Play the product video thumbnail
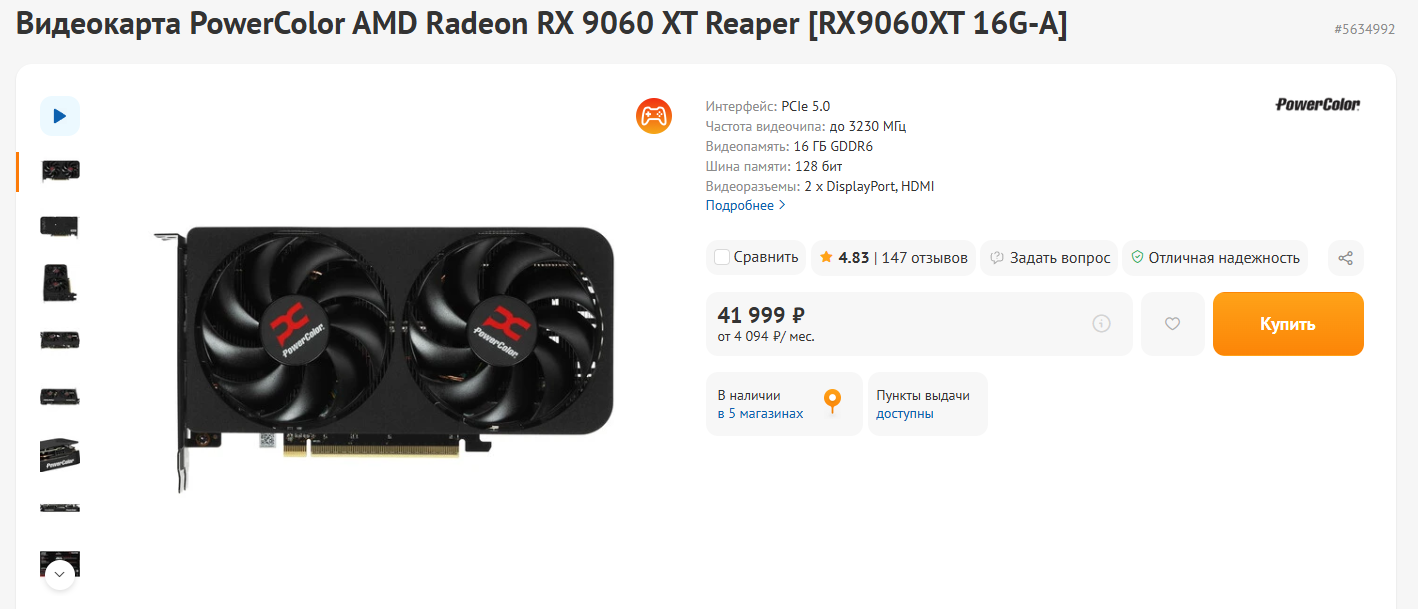Screen dimensions: 1418x609 [60, 116]
